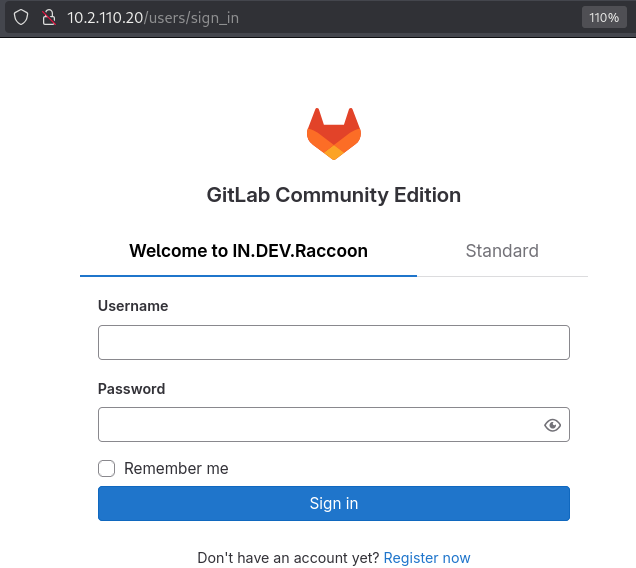Show password with the eye icon
This screenshot has width=636, height=568.
(x=552, y=425)
